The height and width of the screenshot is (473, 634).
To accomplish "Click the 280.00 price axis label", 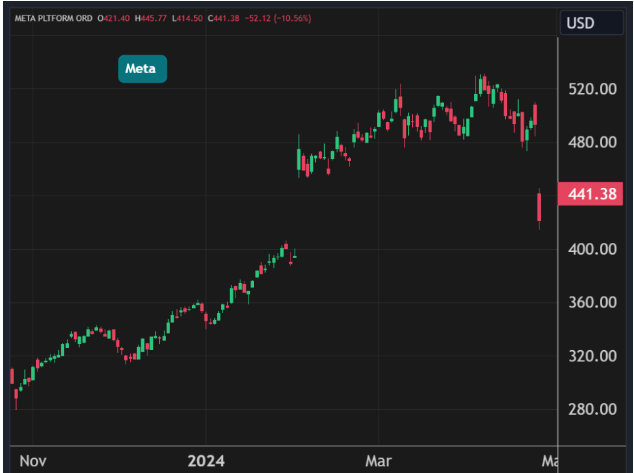I will [592, 410].
